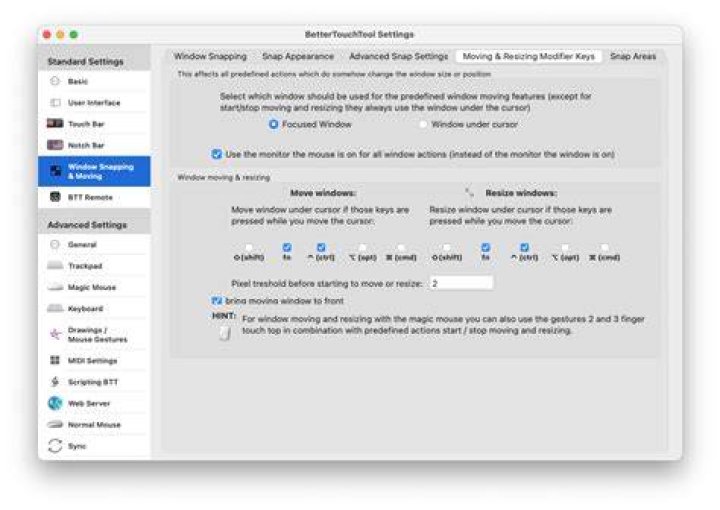Uncheck ctrl checkbox under Resize windows

pyautogui.click(x=524, y=247)
